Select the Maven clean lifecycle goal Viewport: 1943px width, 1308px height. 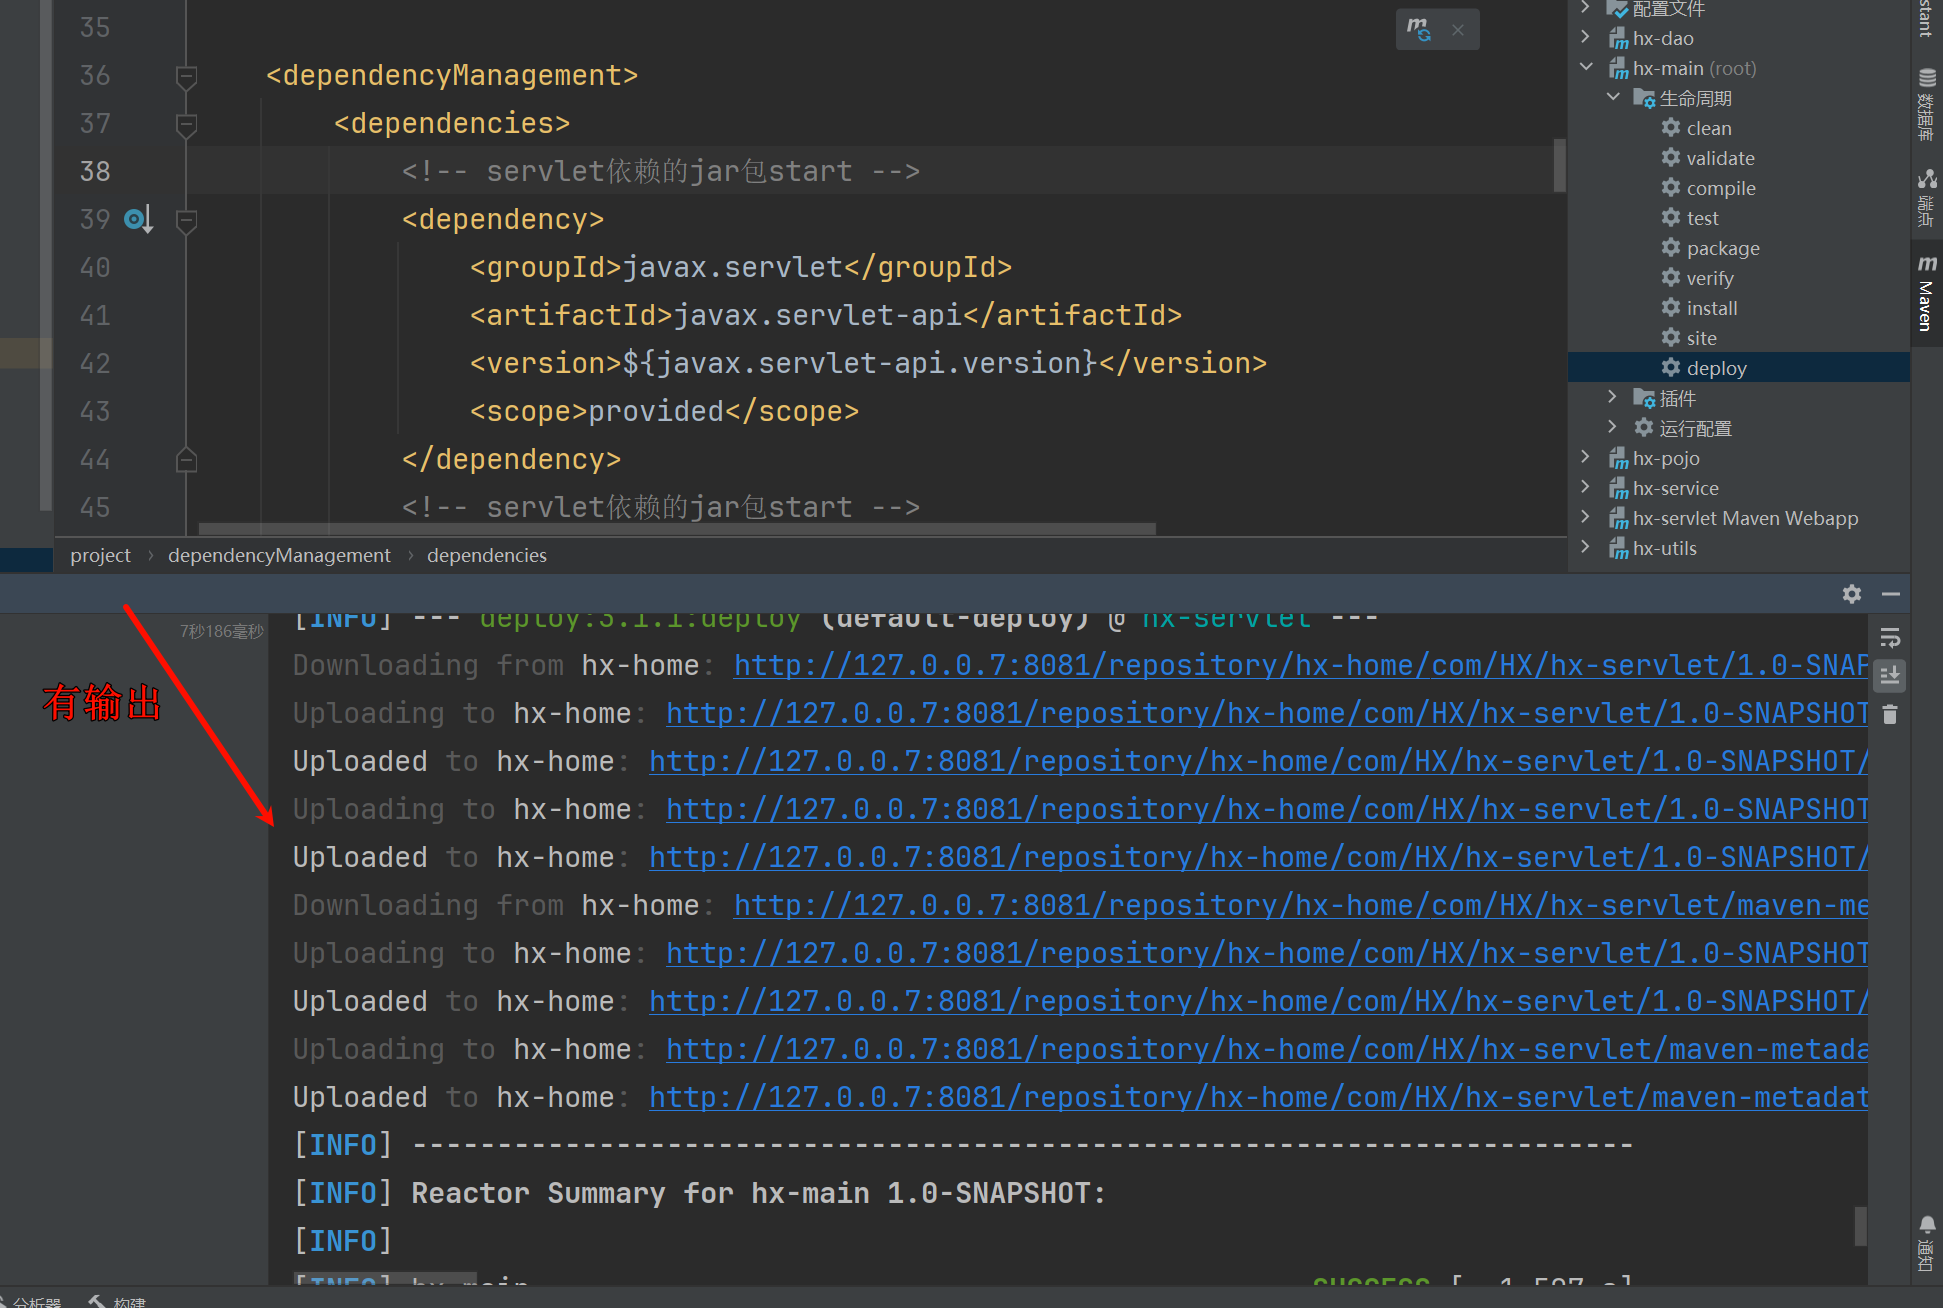(x=1708, y=128)
